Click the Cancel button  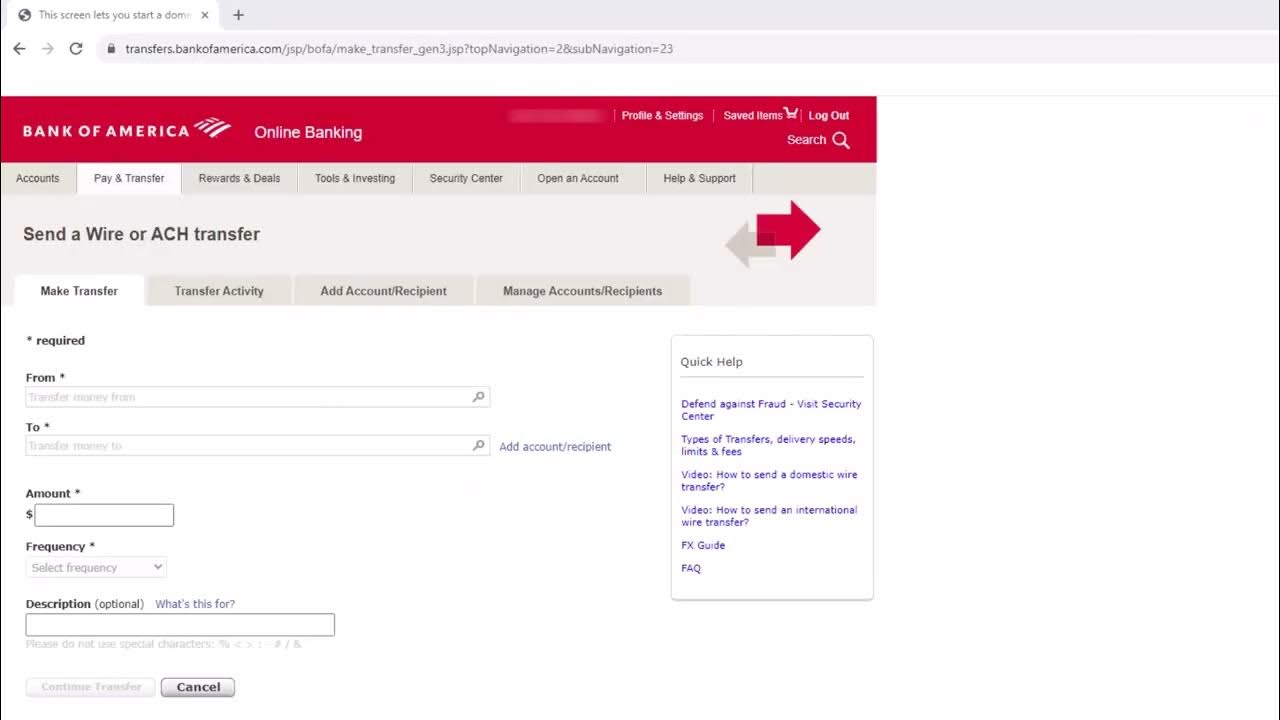coord(198,687)
